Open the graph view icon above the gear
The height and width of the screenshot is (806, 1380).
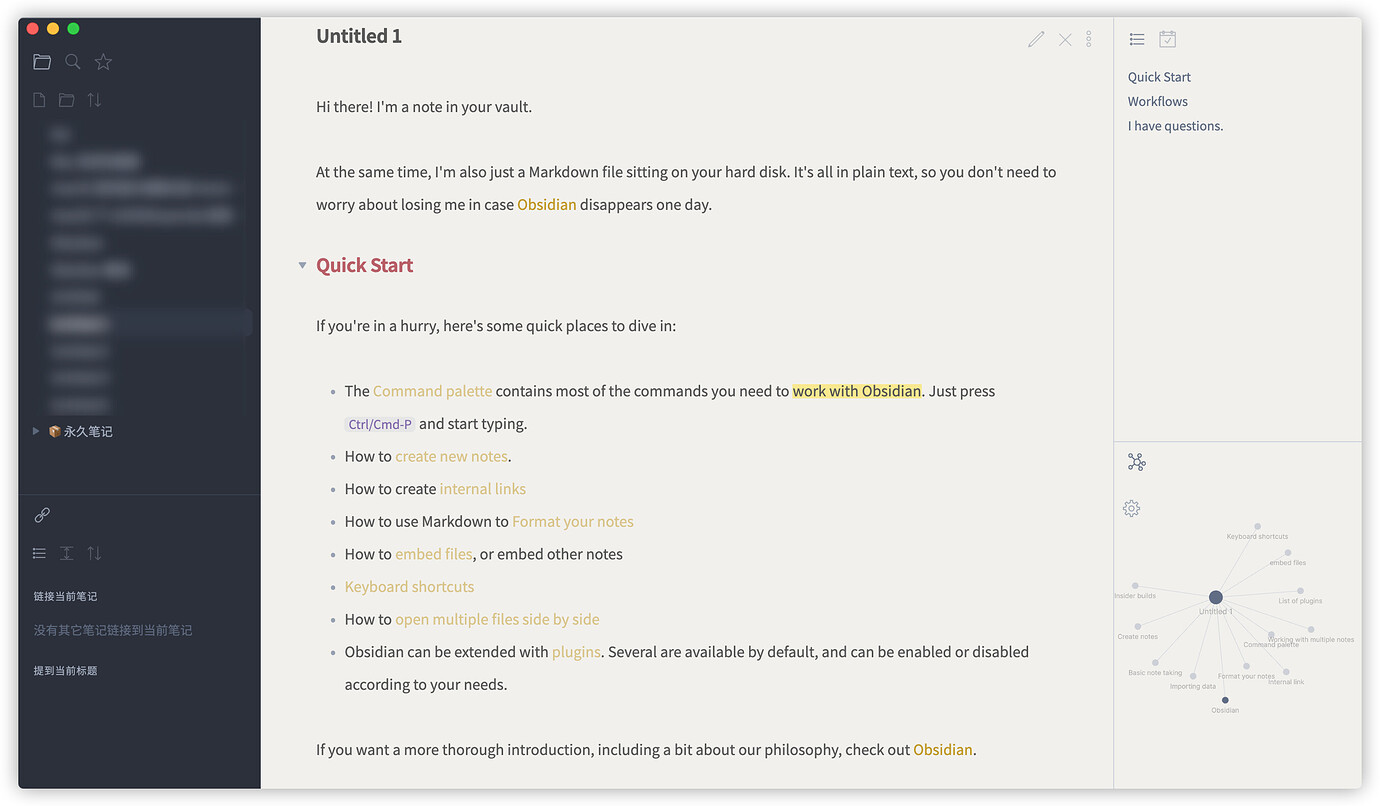pyautogui.click(x=1136, y=461)
